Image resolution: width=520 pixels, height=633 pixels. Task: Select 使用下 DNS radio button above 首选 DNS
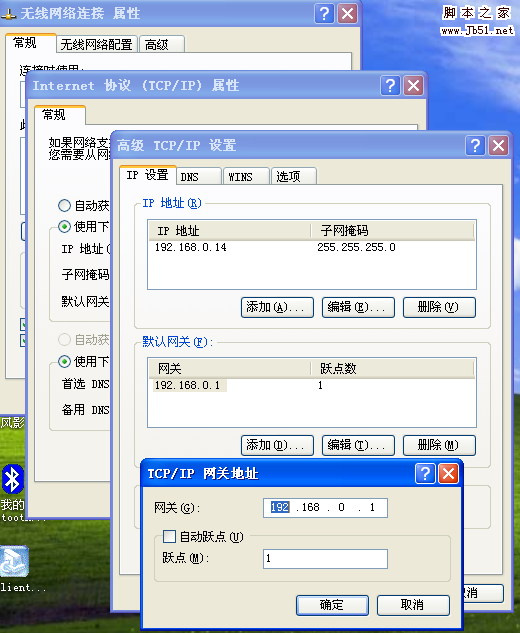click(x=64, y=361)
